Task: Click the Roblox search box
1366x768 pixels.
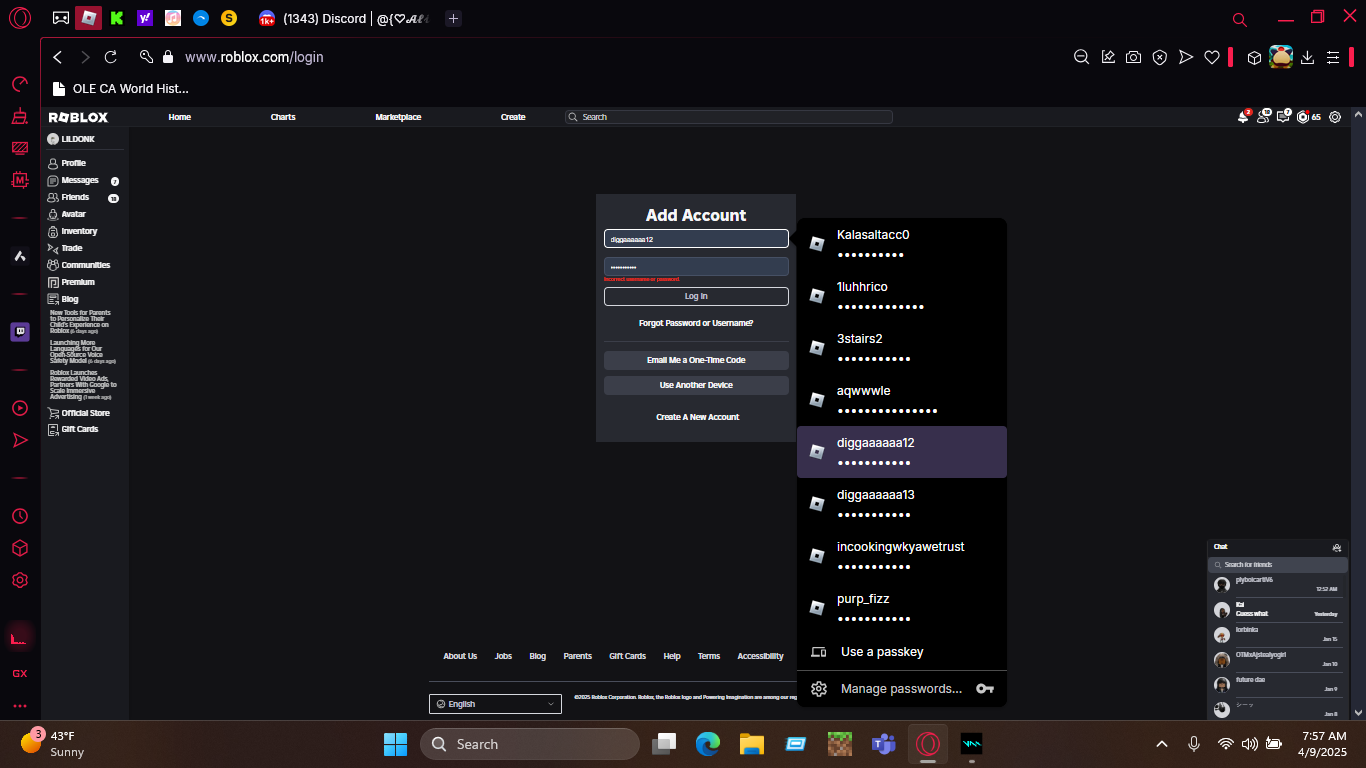Action: coord(728,117)
